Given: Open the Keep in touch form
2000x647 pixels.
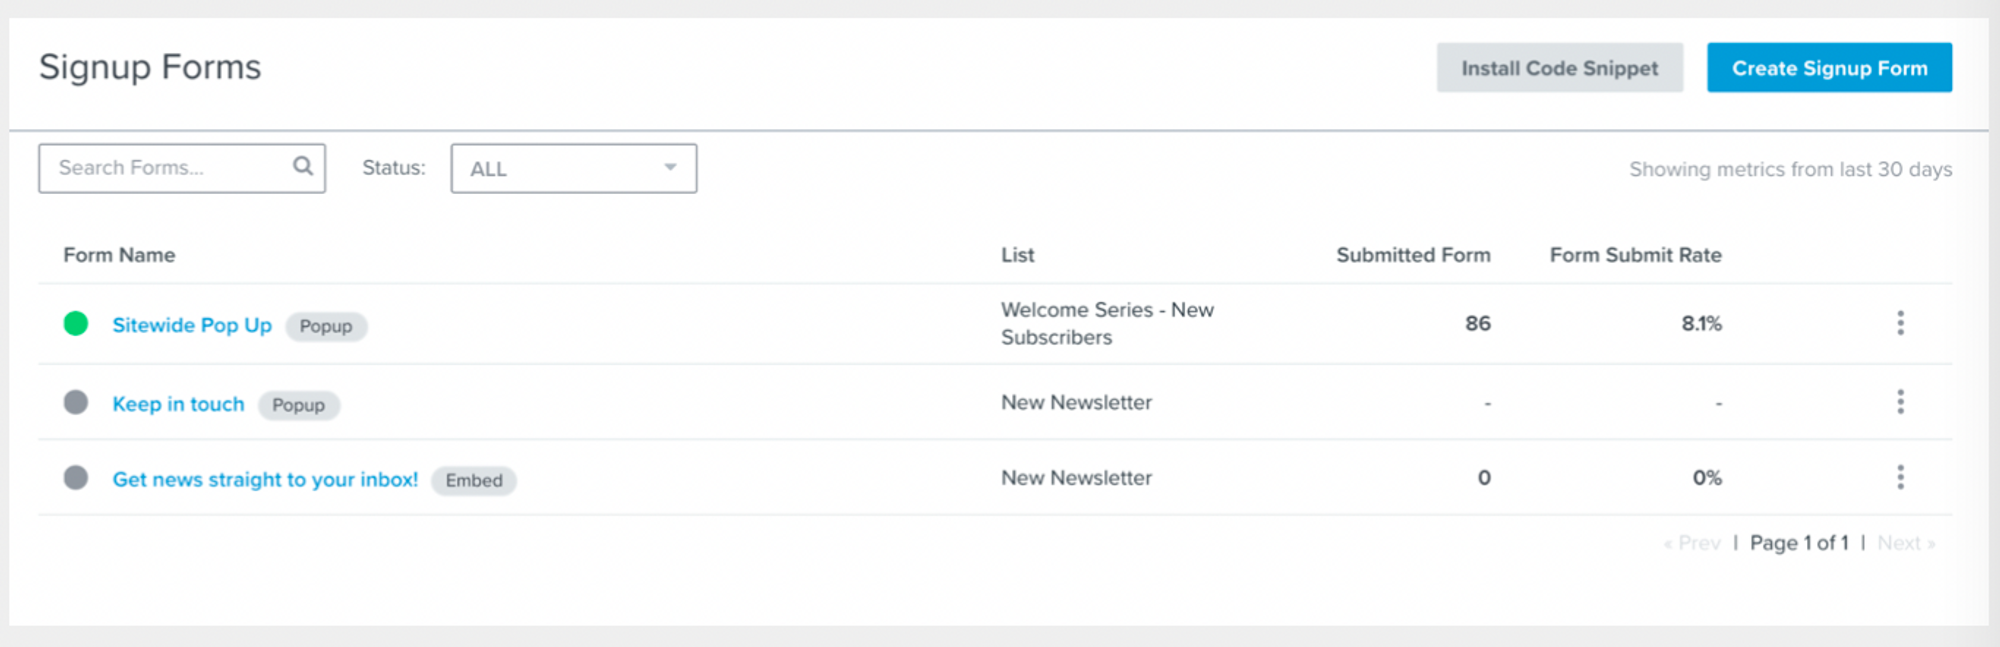Looking at the screenshot, I should coord(178,404).
